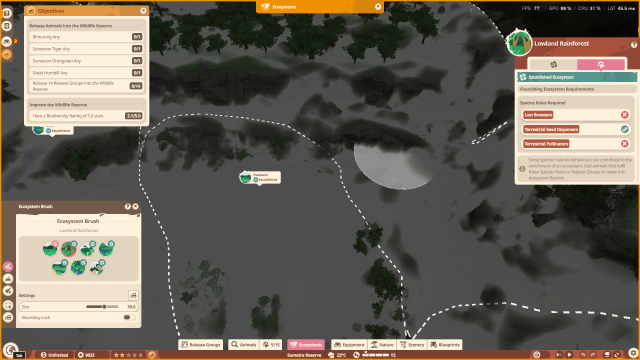Click the icon right of the star rating
This screenshot has height=360, width=640.
point(152,355)
